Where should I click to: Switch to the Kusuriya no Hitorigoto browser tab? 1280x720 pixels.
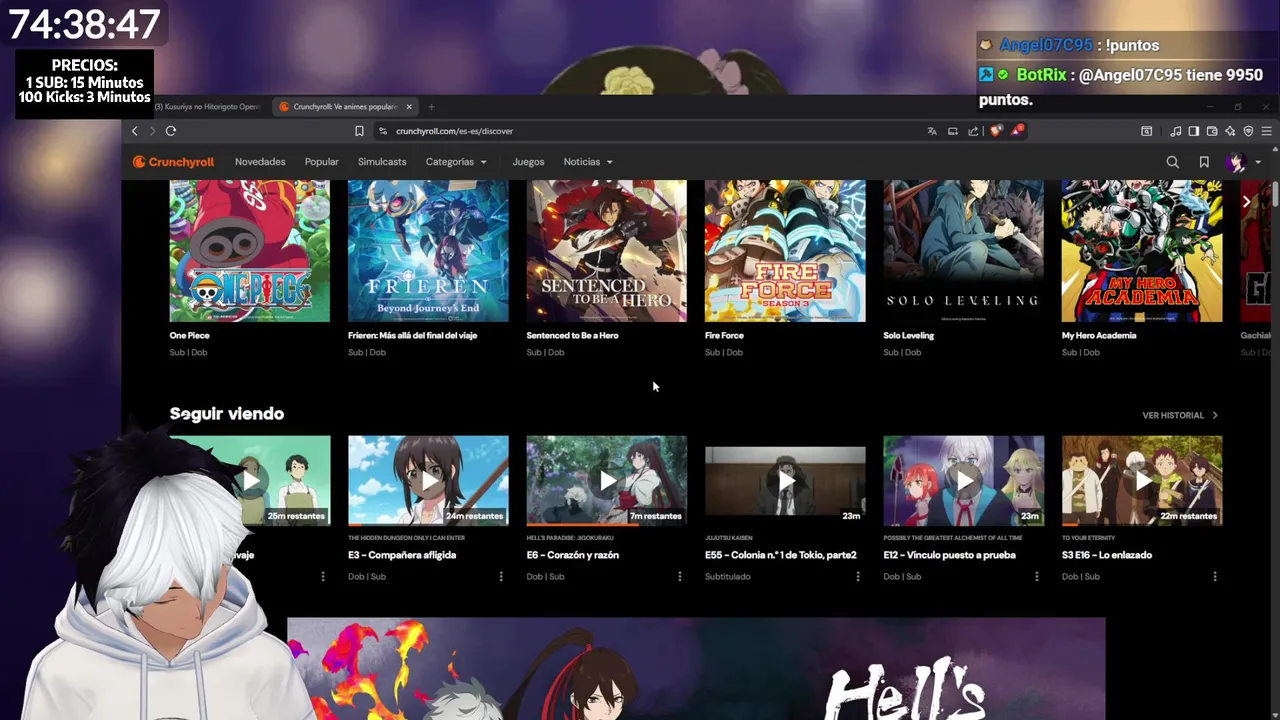click(207, 107)
